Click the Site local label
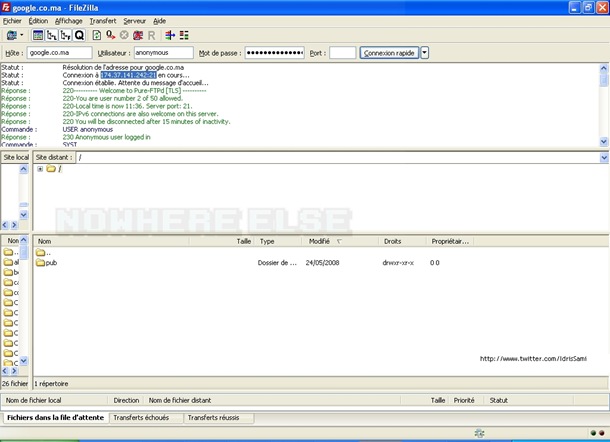 pyautogui.click(x=16, y=157)
